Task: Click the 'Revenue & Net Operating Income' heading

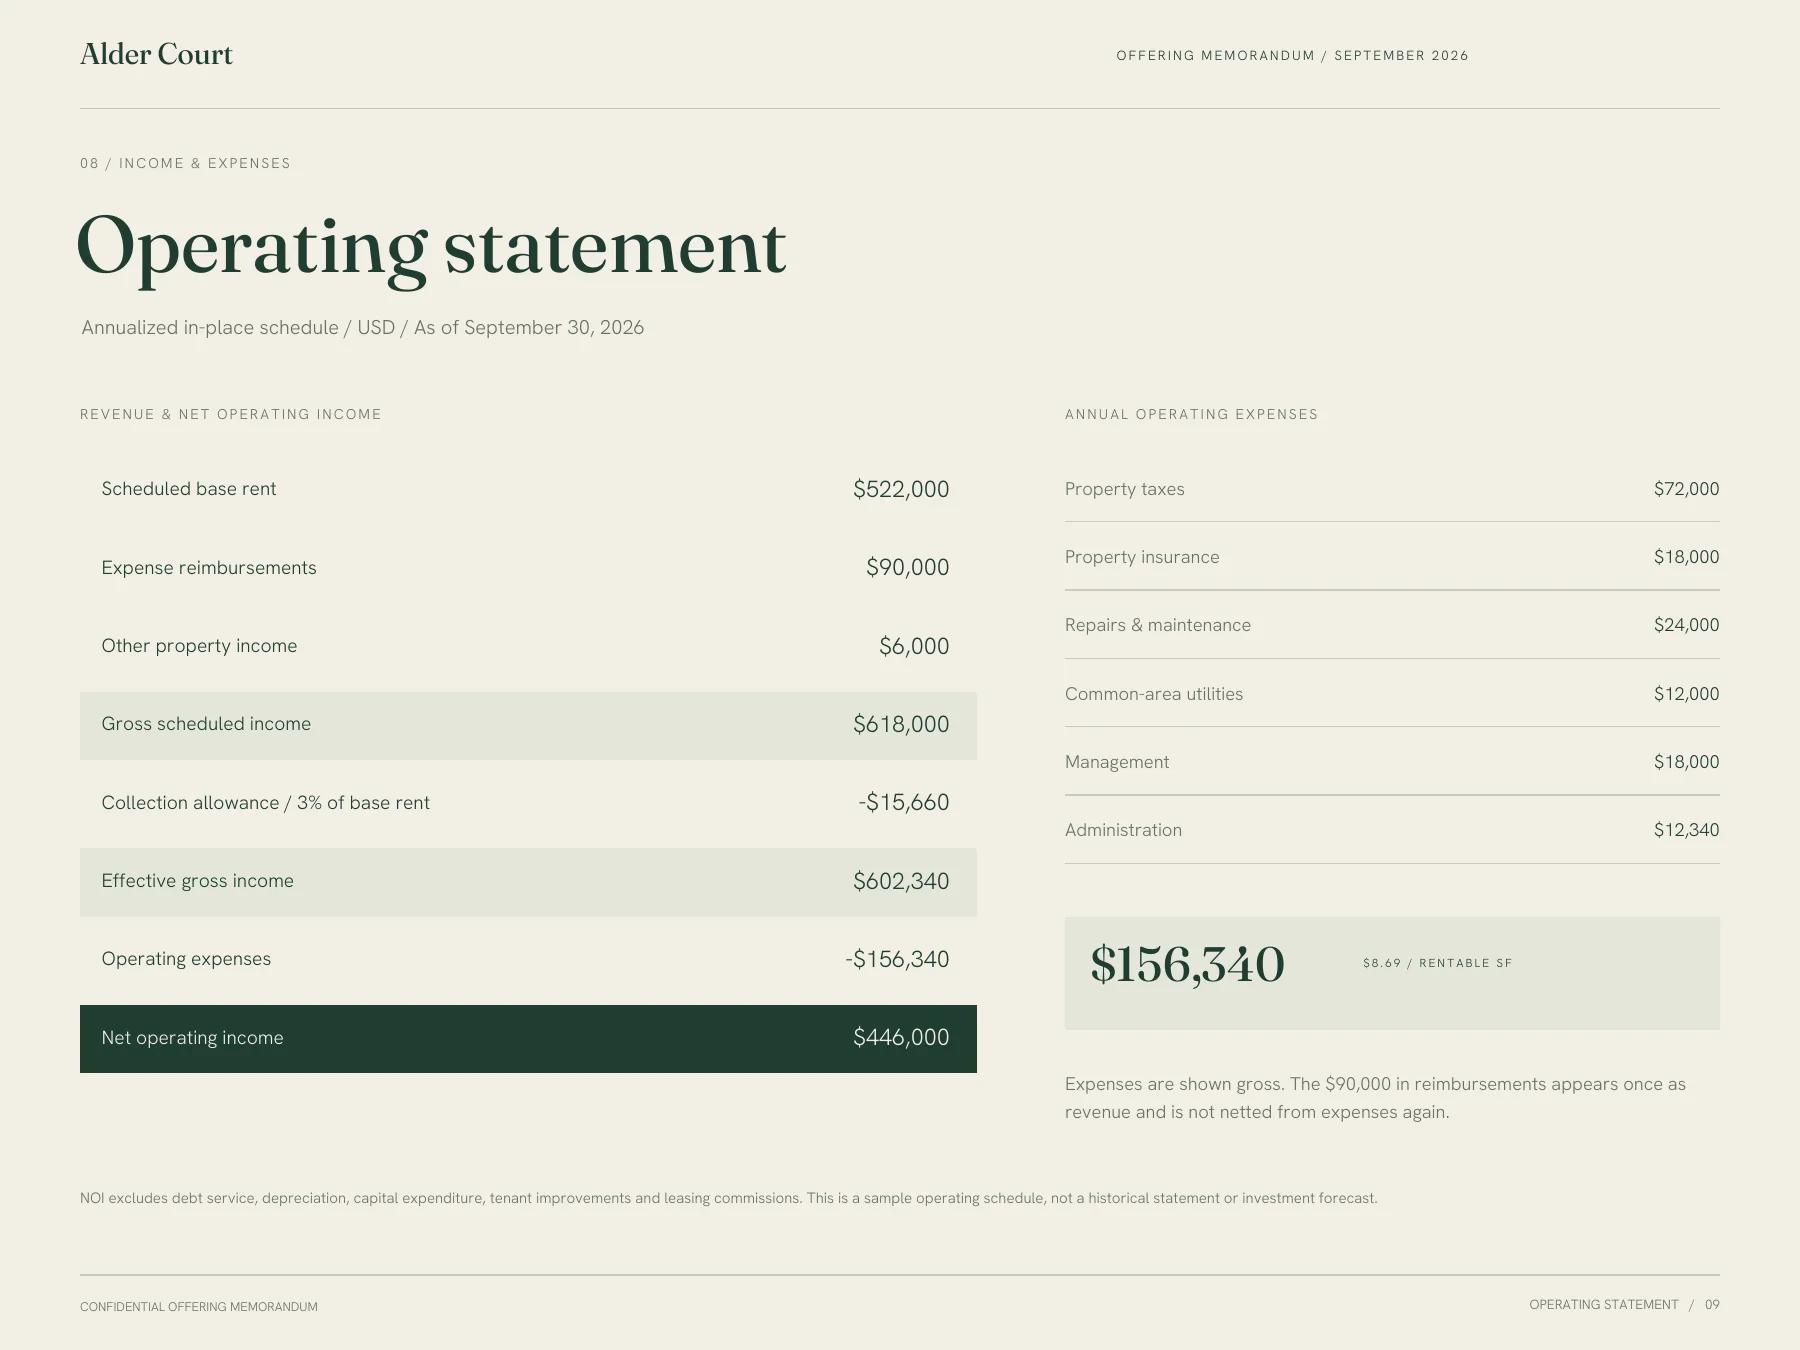Action: point(231,414)
